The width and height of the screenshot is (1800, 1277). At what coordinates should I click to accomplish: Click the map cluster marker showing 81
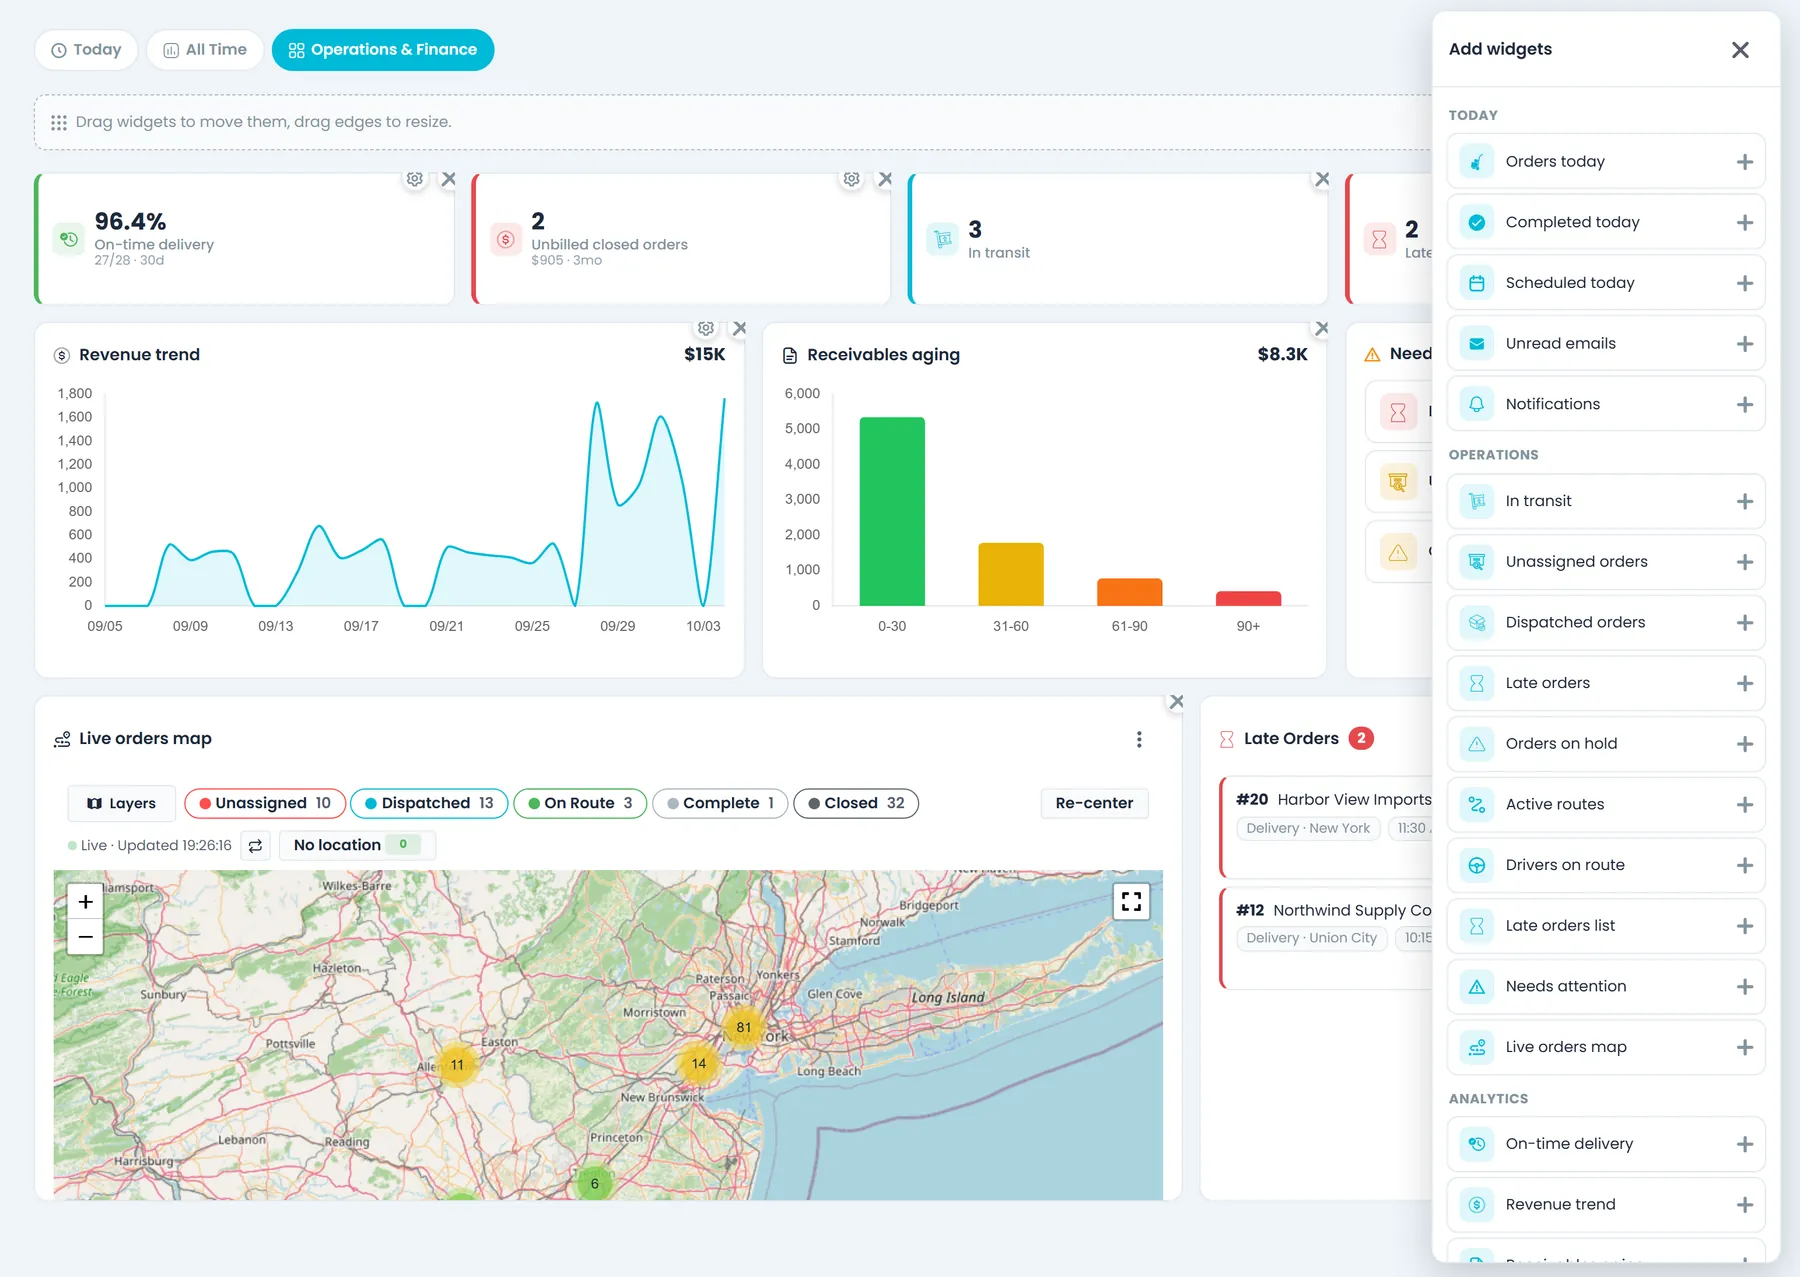click(x=743, y=1027)
